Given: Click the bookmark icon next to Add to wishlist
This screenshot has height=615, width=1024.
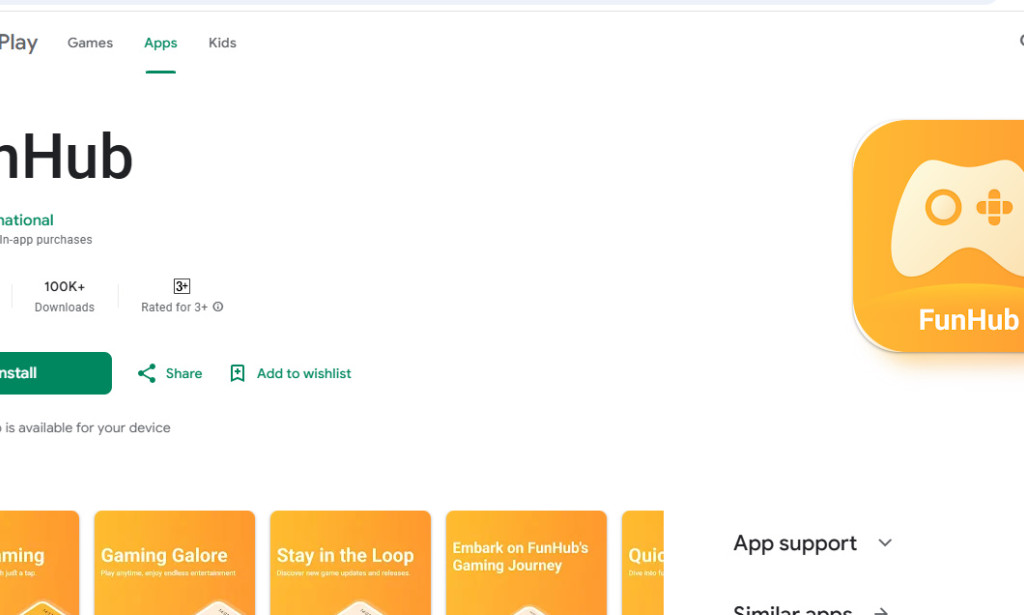Looking at the screenshot, I should pyautogui.click(x=237, y=373).
